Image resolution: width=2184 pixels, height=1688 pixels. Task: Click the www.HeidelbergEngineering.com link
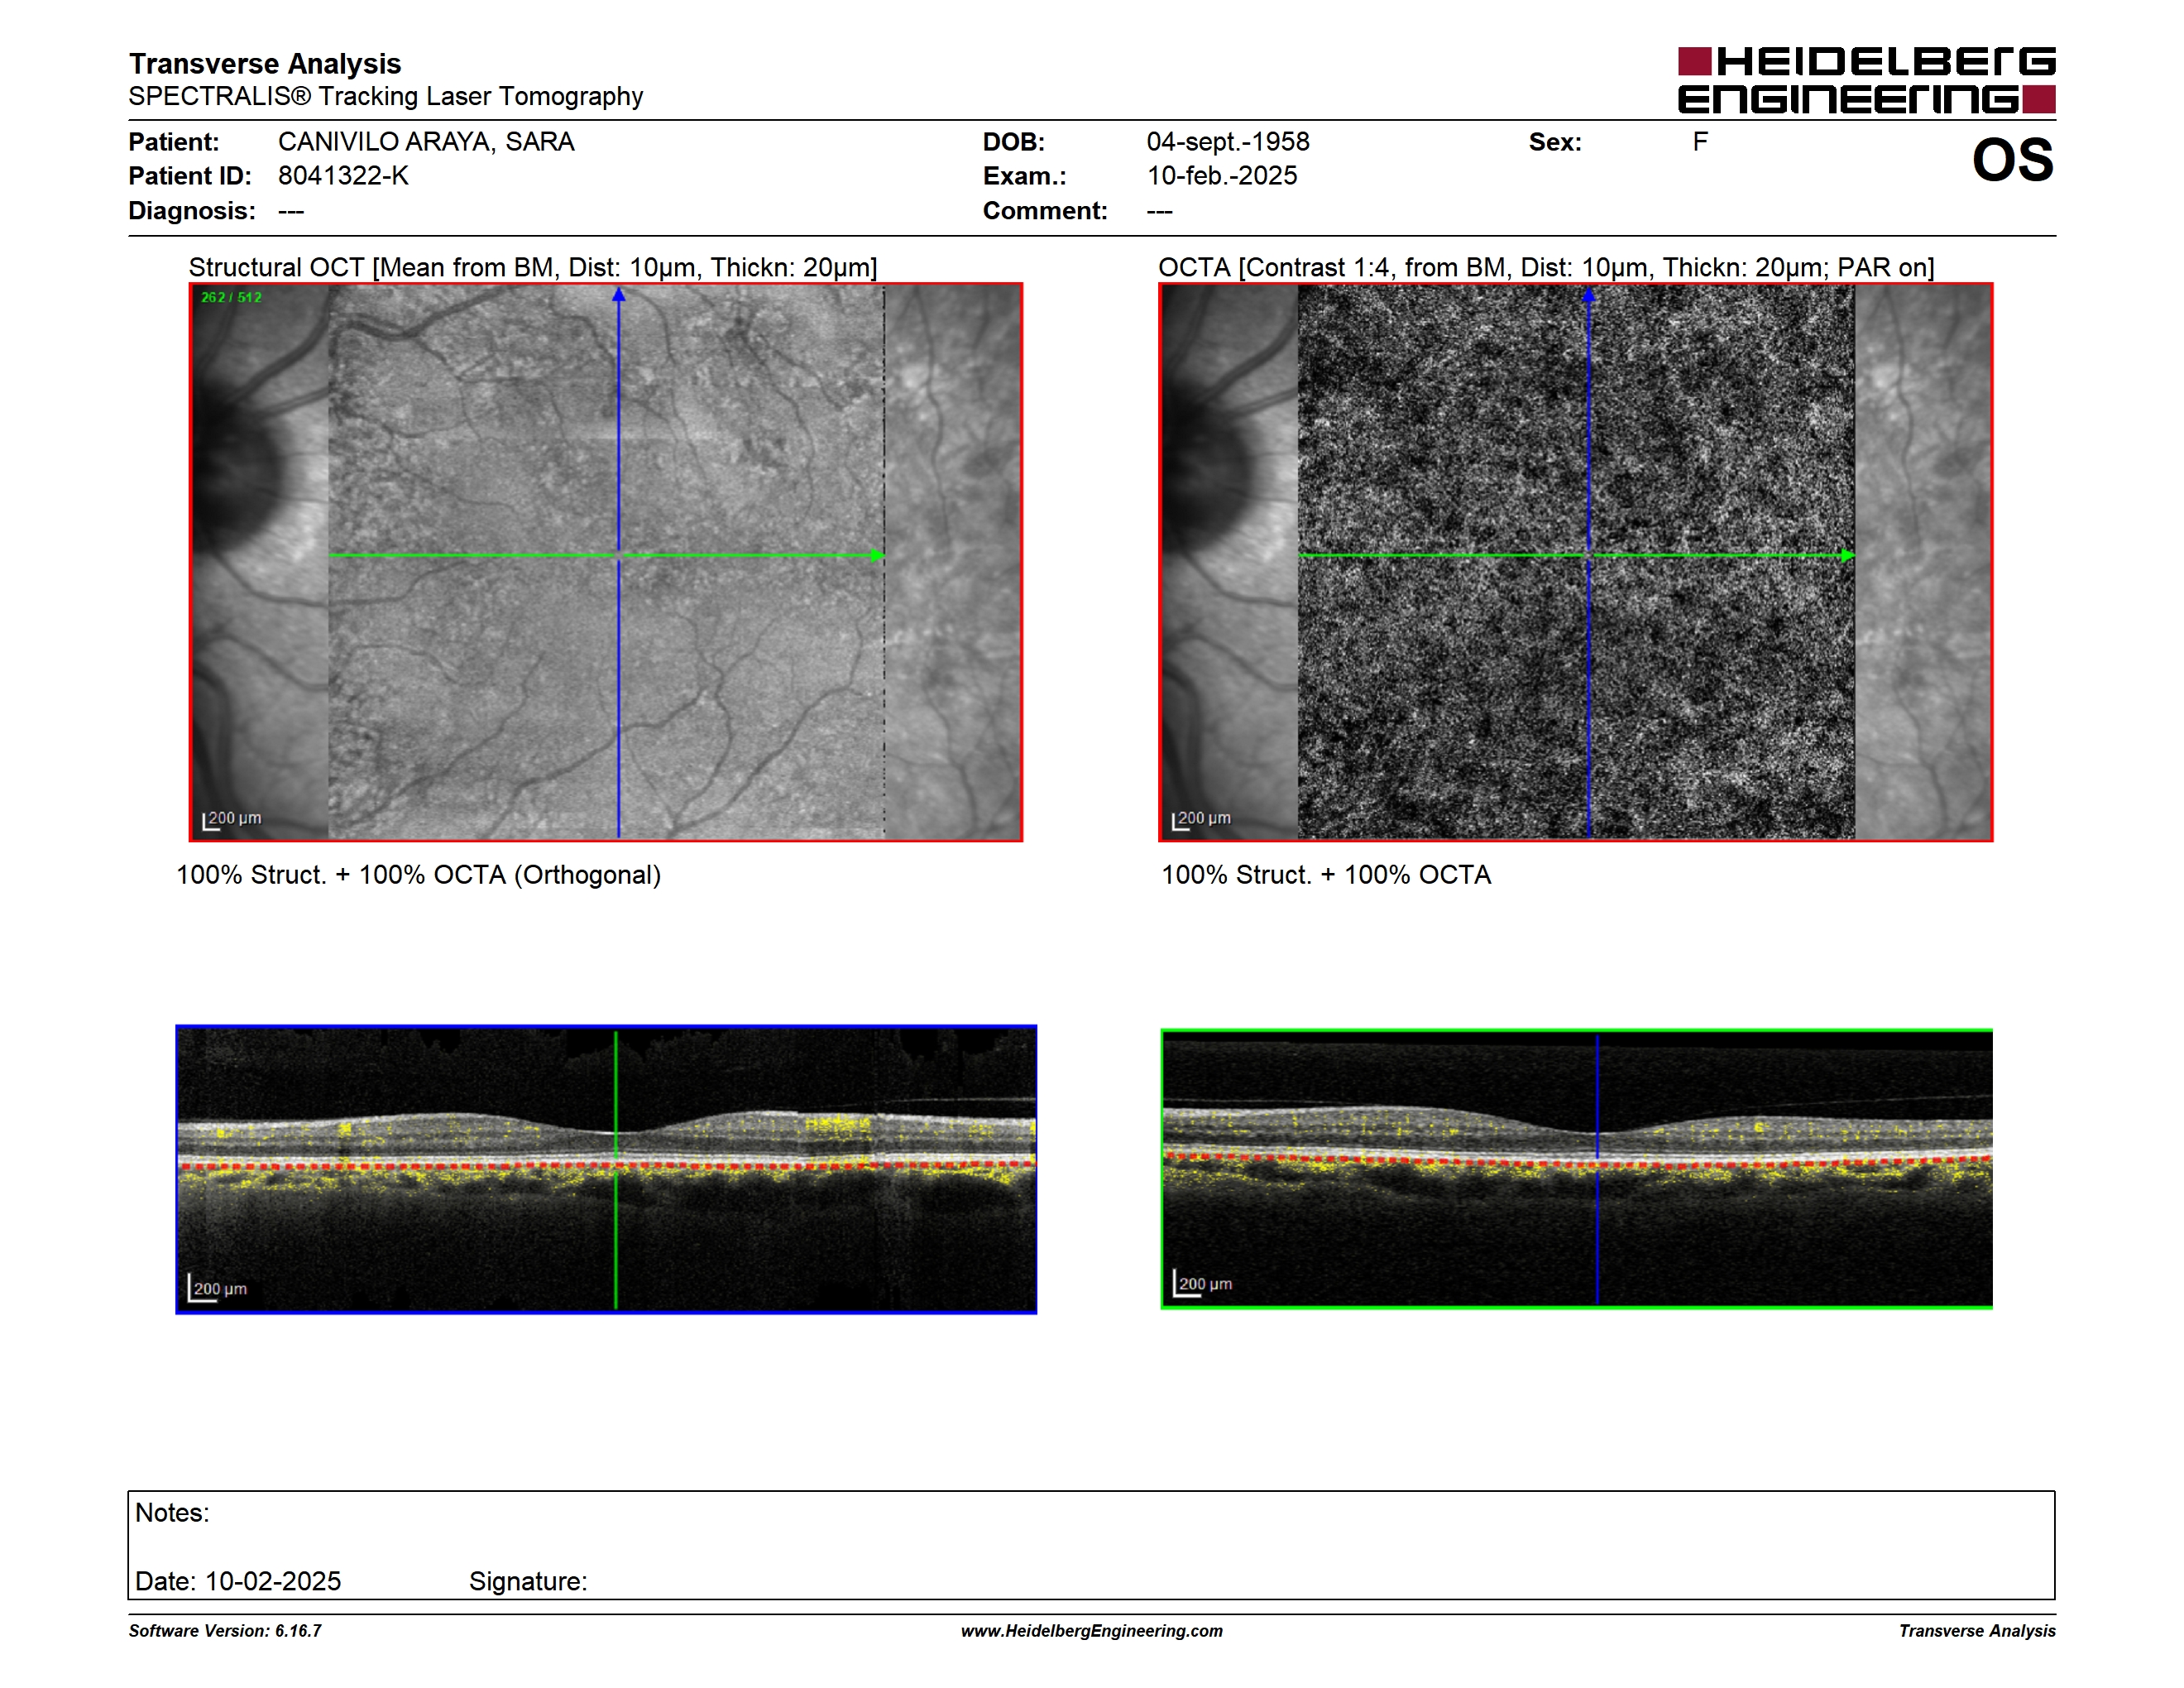click(1091, 1631)
